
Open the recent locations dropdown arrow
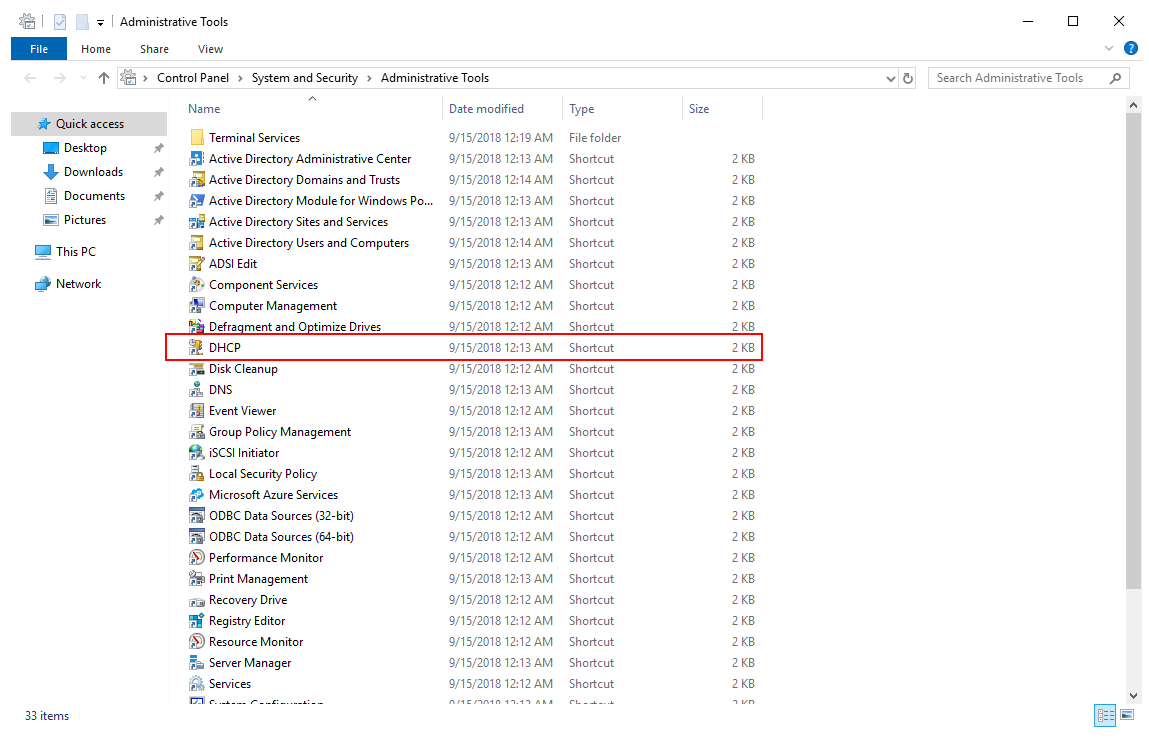pos(83,78)
